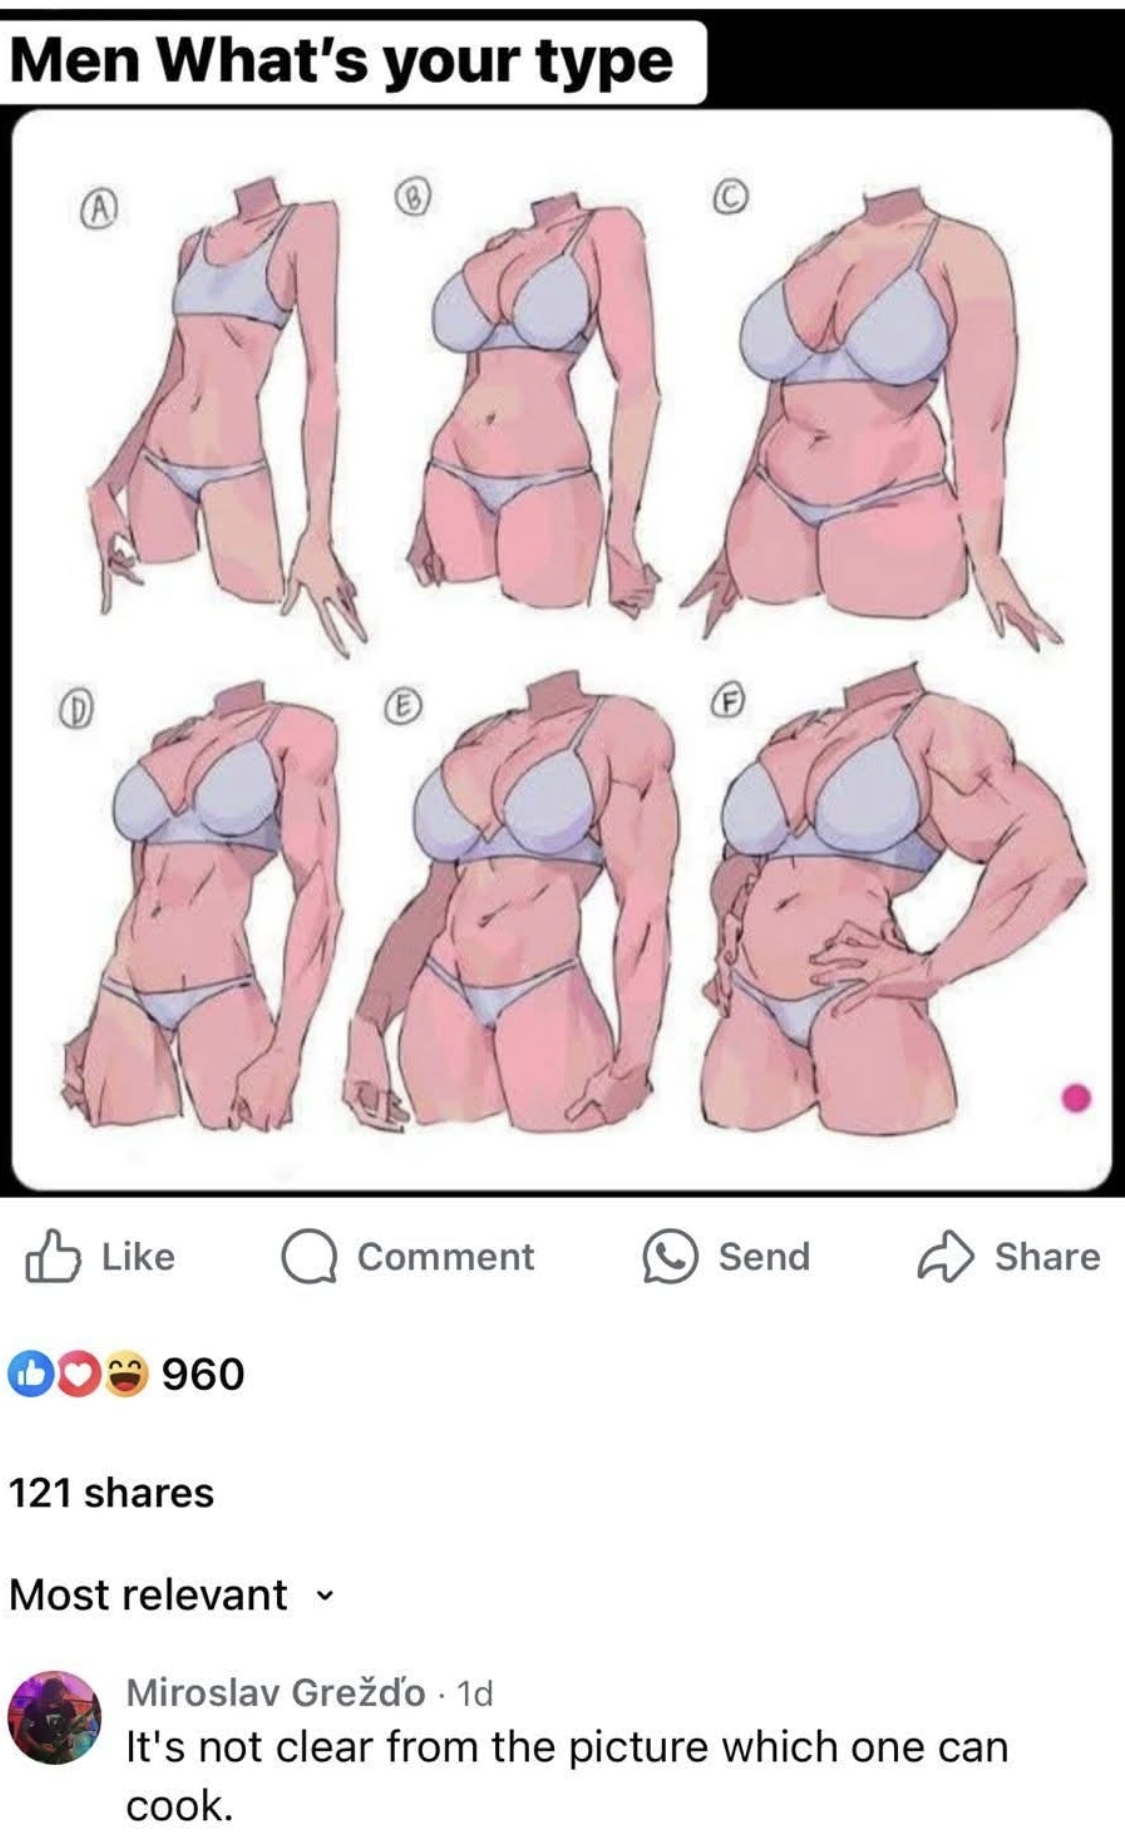Click the Comment button label

[446, 1257]
